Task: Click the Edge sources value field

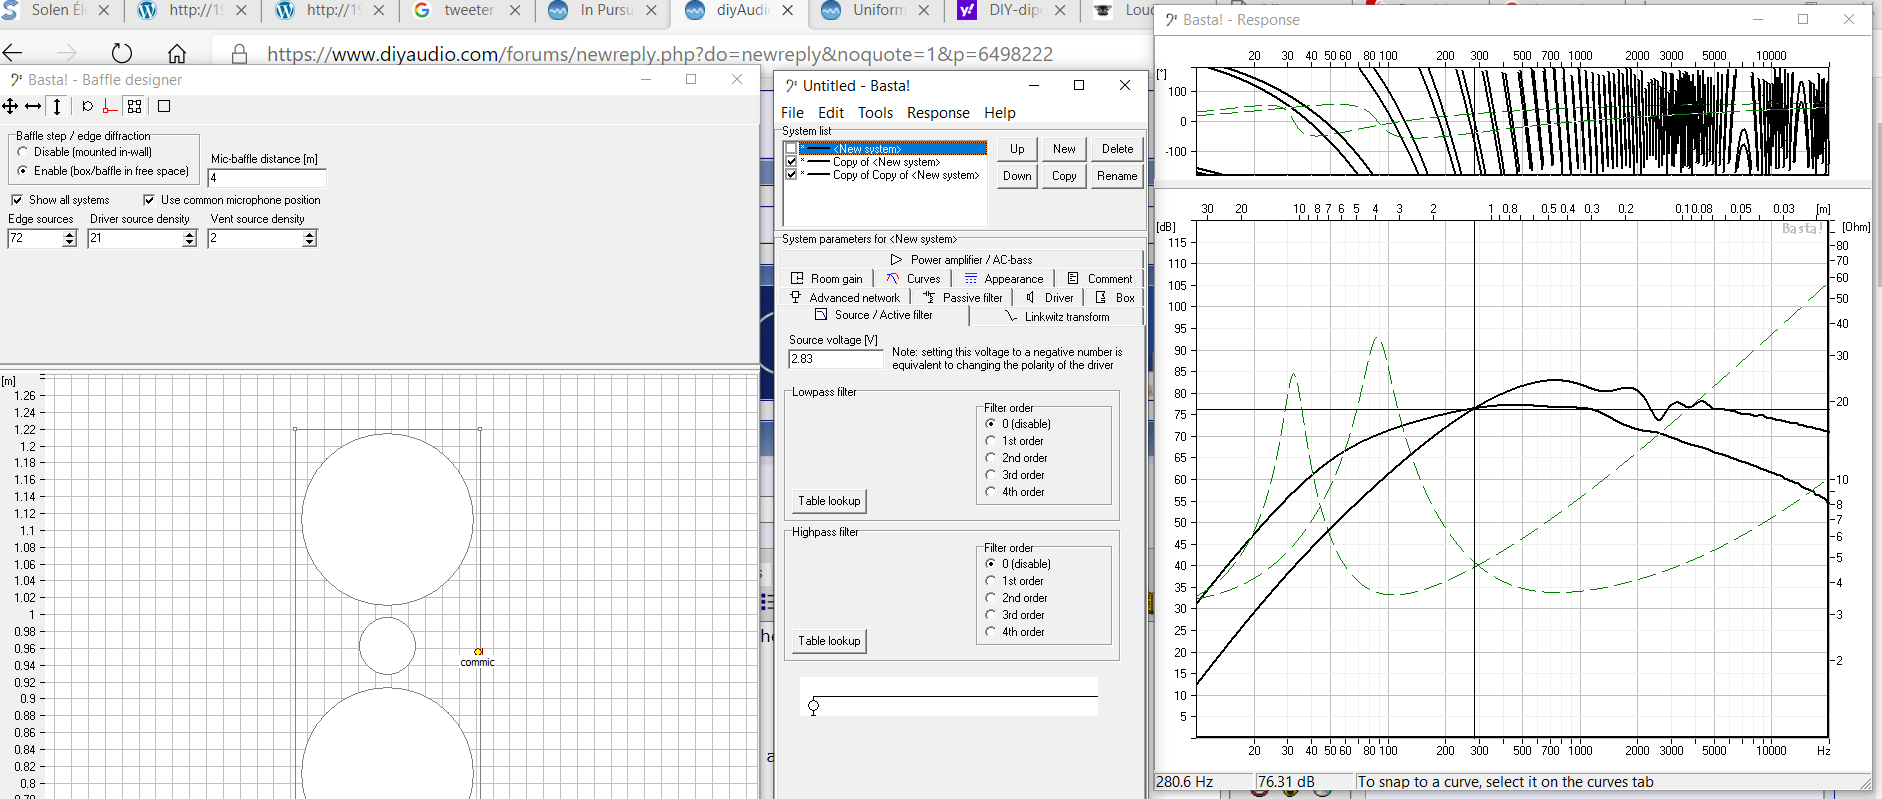Action: point(35,238)
